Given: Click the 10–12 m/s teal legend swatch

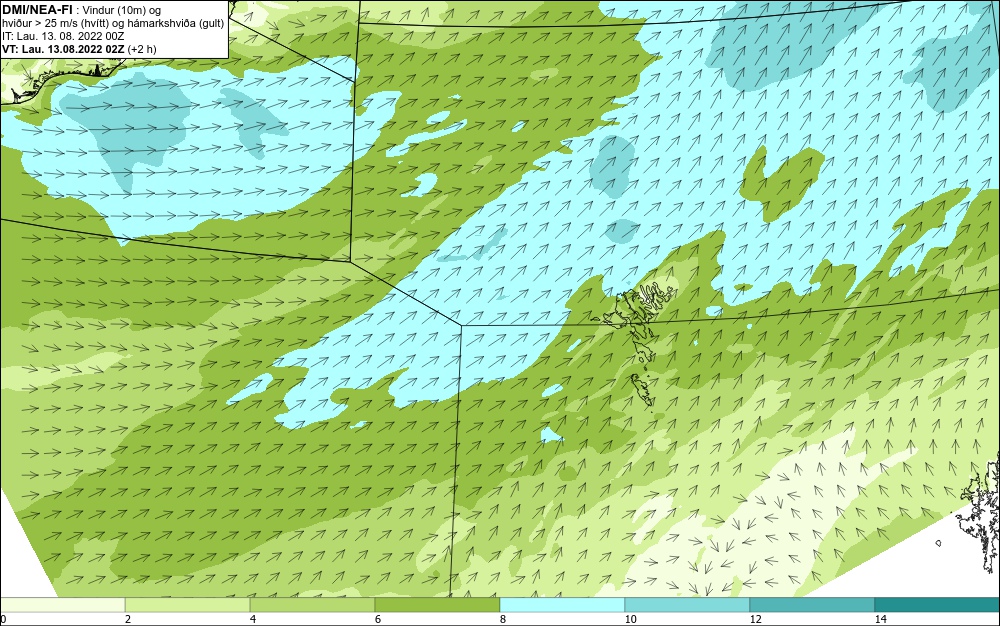Looking at the screenshot, I should 688,605.
